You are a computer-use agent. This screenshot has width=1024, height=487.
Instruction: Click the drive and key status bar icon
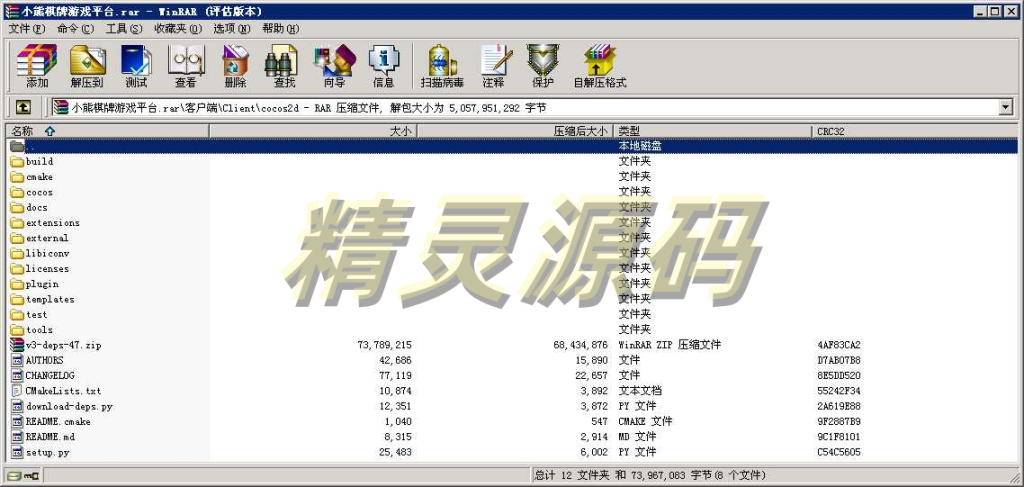click(23, 475)
